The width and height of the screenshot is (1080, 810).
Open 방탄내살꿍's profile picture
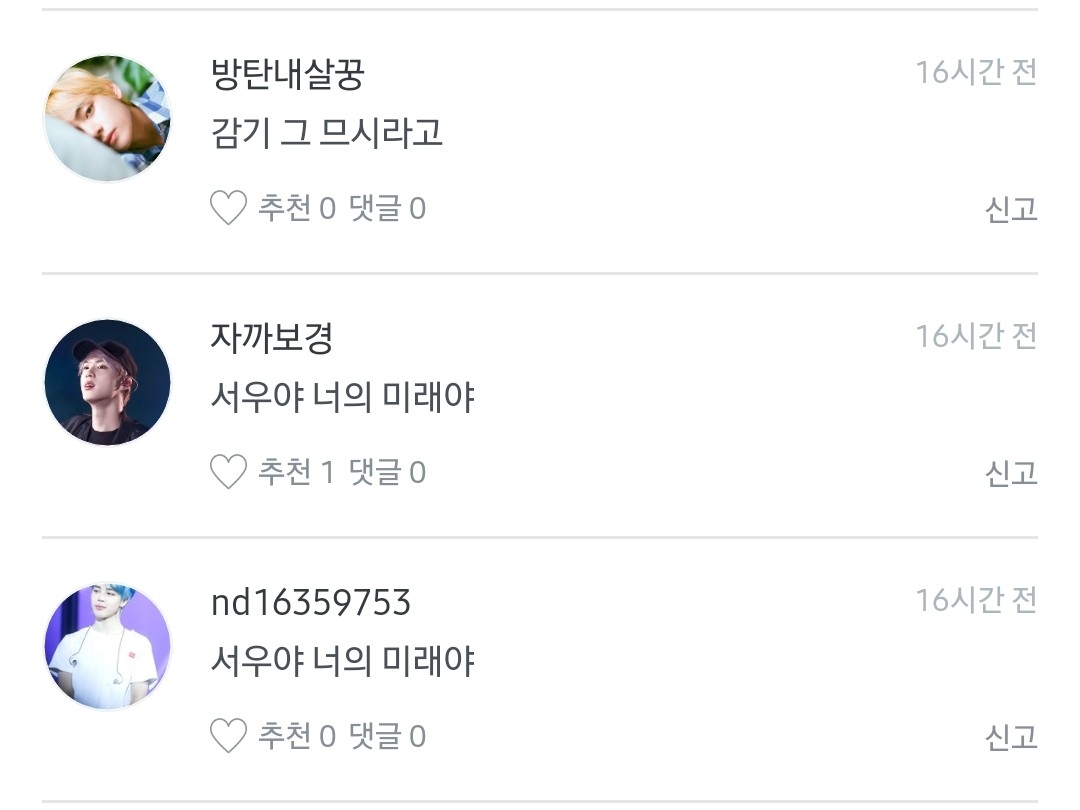click(x=108, y=118)
